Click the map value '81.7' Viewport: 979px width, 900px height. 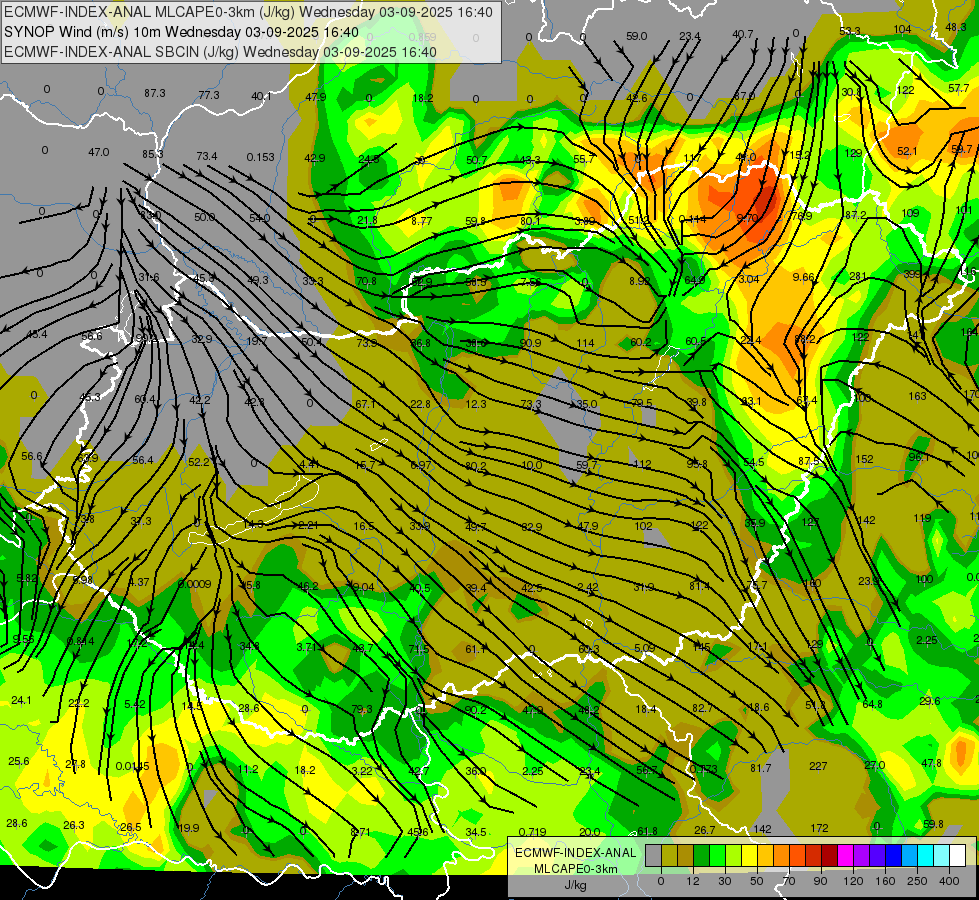760,768
